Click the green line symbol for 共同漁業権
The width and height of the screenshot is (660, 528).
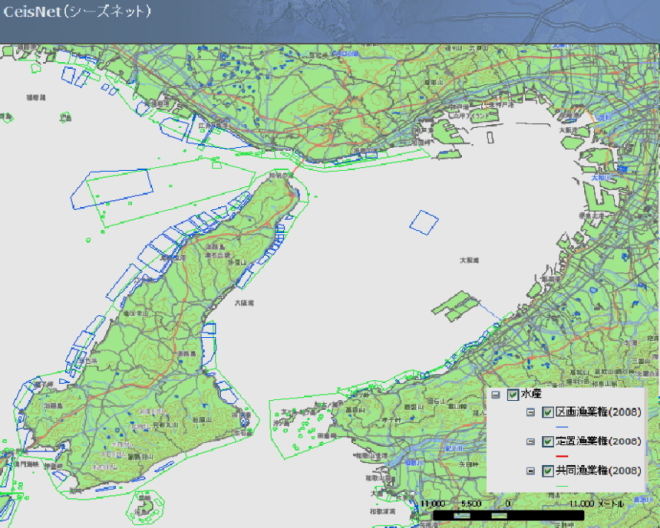click(x=561, y=485)
